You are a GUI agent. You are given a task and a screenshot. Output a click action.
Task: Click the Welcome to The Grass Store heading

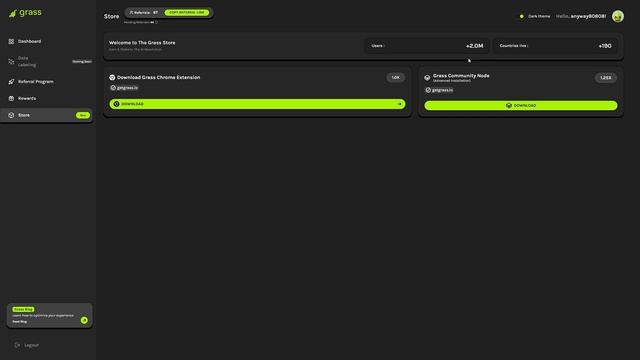pos(142,42)
